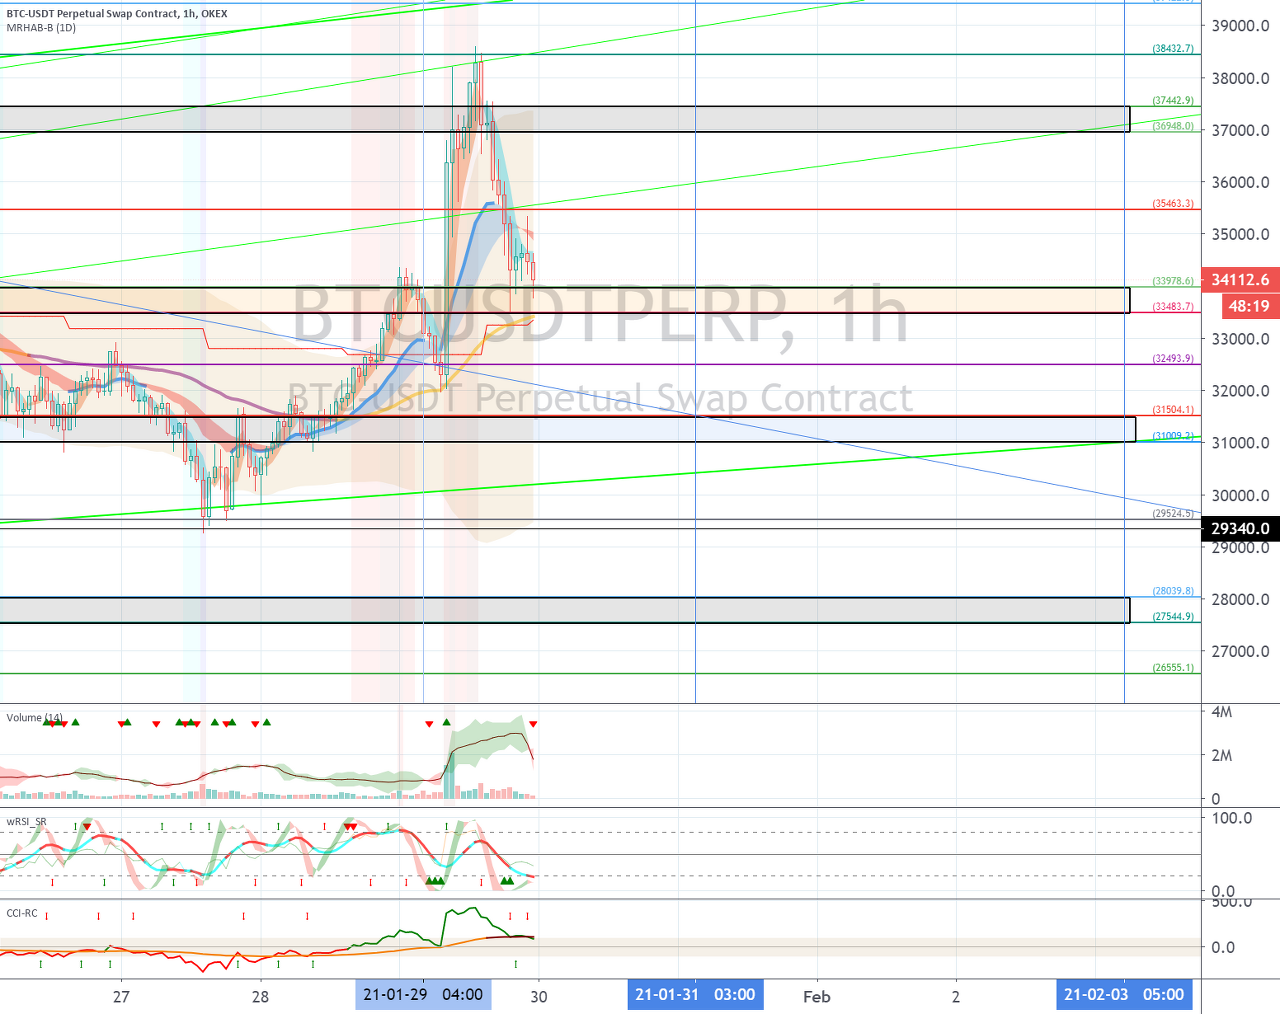Click 31000.0 on the price axis
The height and width of the screenshot is (1014, 1280).
1240,443
